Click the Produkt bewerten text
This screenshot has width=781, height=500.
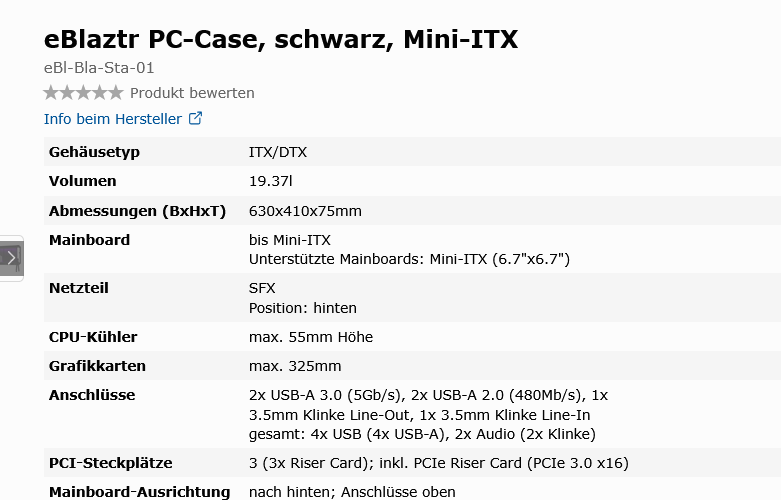pos(192,93)
